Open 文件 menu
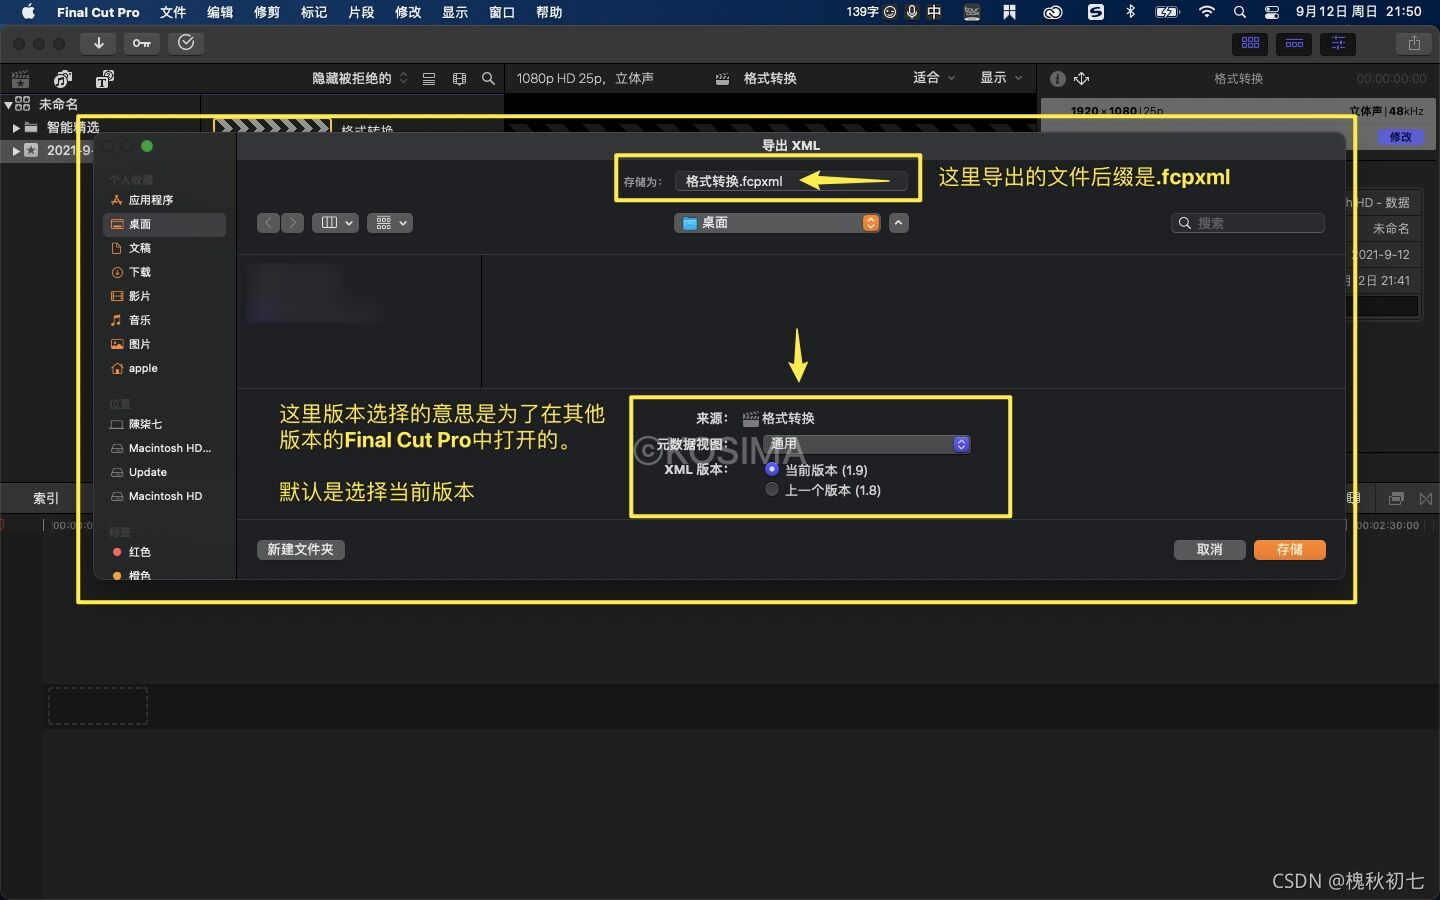Viewport: 1440px width, 900px height. click(x=173, y=12)
